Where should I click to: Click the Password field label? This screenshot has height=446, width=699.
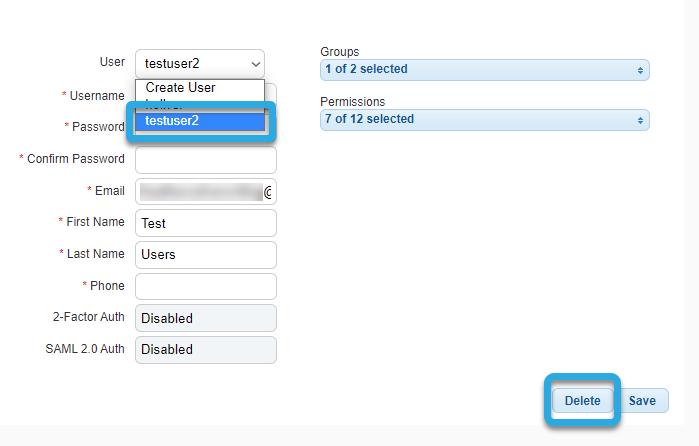[98, 127]
